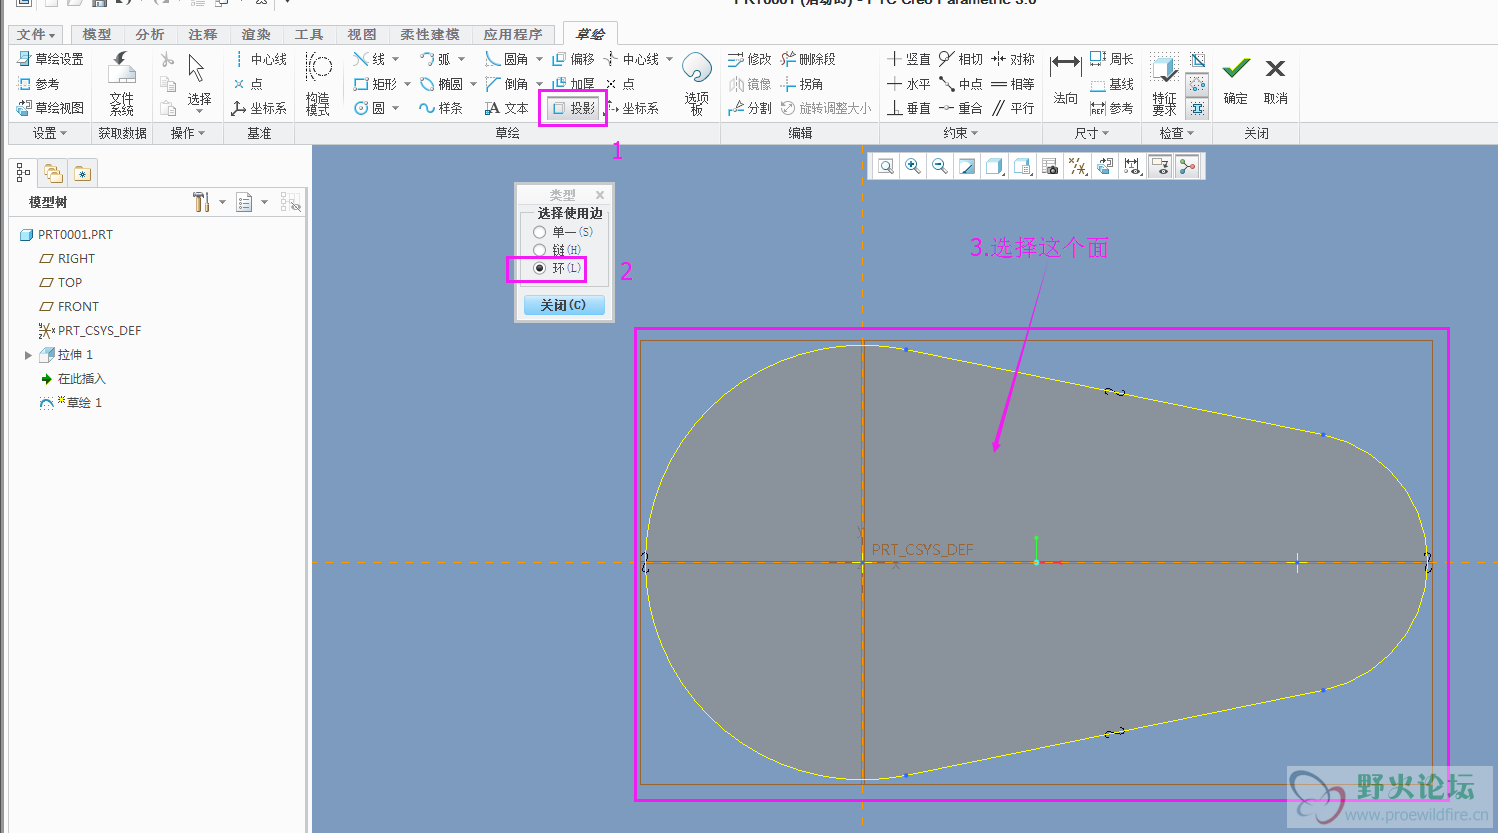Choose the 偏移 (Offset) tool
This screenshot has height=833, width=1498.
tap(573, 59)
